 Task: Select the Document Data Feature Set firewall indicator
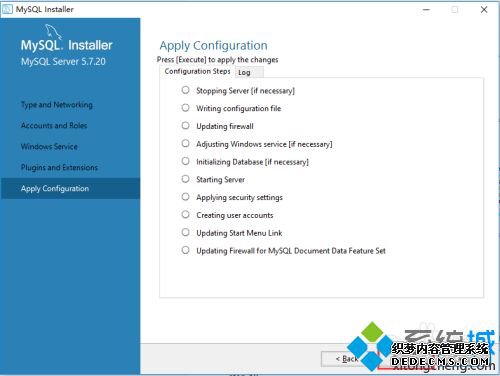pos(185,250)
